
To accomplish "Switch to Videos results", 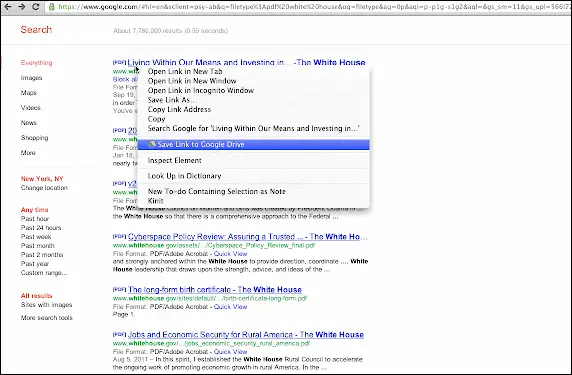I will (31, 108).
